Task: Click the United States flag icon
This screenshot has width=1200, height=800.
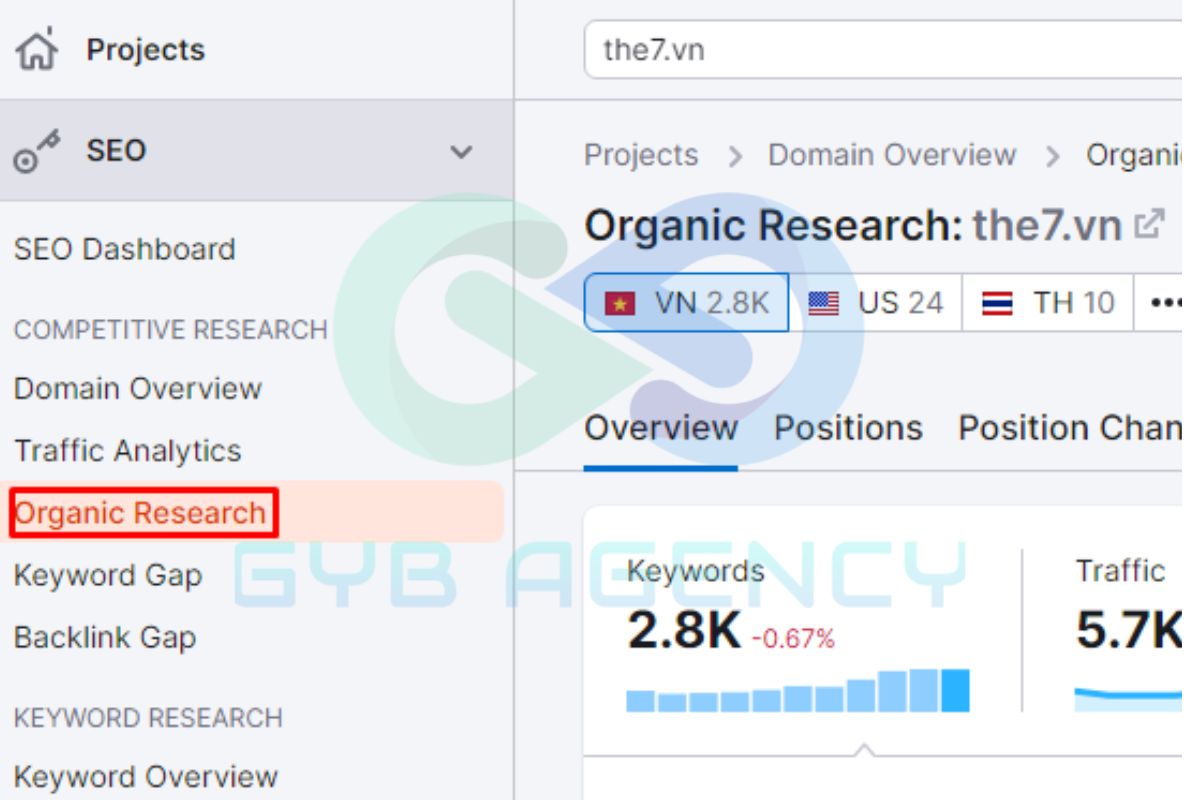Action: tap(823, 303)
